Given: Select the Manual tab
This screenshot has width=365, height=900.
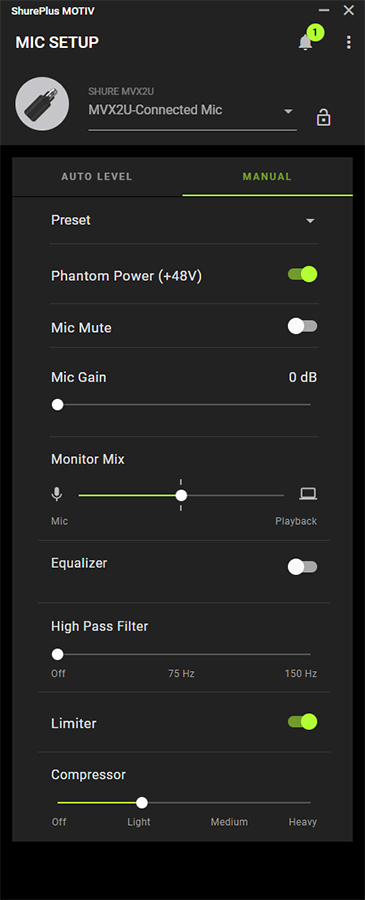Looking at the screenshot, I should coord(267,177).
